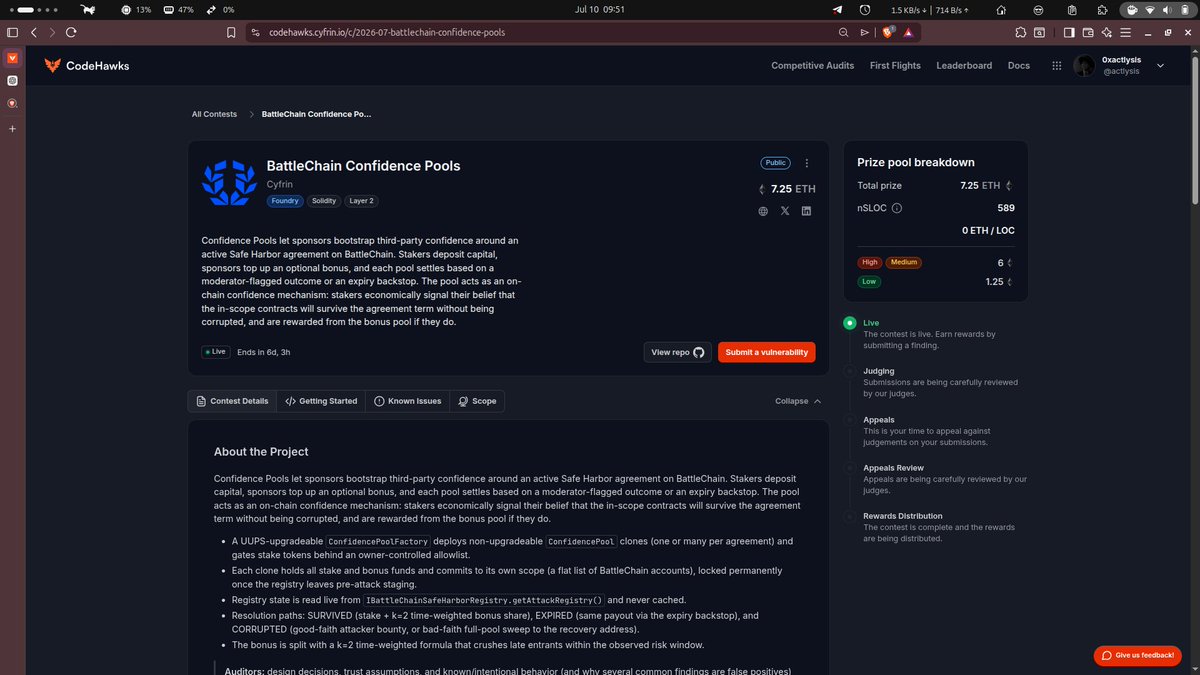
Task: Open First Flights nav link
Action: (x=895, y=65)
